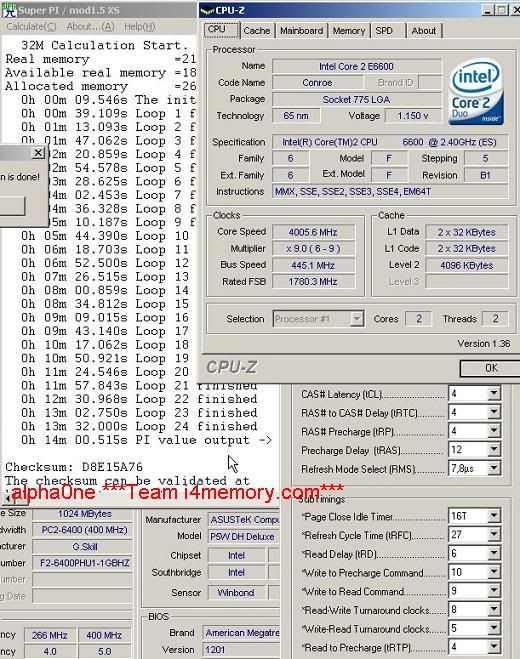520x659 pixels.
Task: Click the Threads value '2'
Action: point(496,319)
